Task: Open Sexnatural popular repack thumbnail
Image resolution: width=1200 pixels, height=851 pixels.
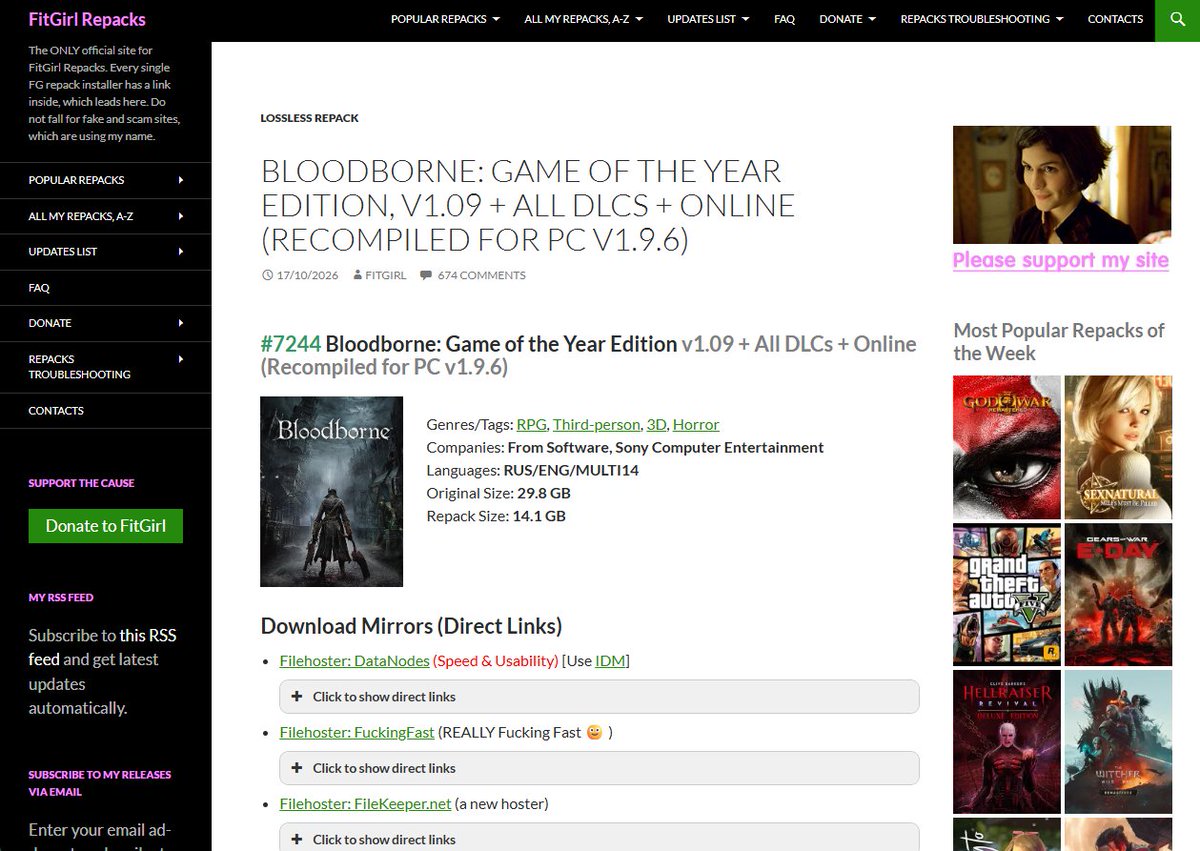Action: (x=1118, y=447)
